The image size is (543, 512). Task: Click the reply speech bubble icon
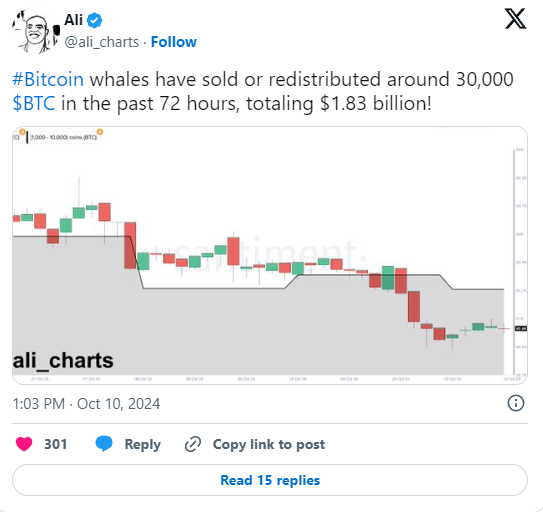[104, 444]
